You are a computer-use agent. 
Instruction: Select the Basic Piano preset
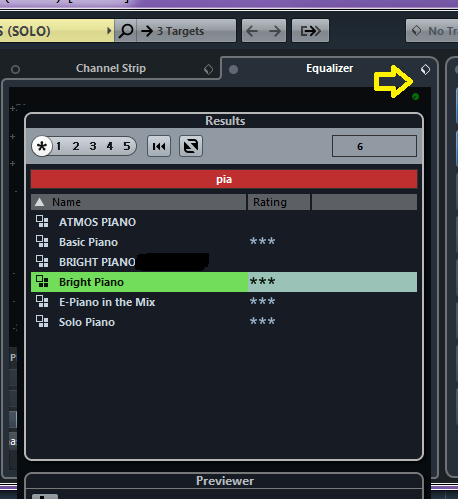[x=224, y=242]
